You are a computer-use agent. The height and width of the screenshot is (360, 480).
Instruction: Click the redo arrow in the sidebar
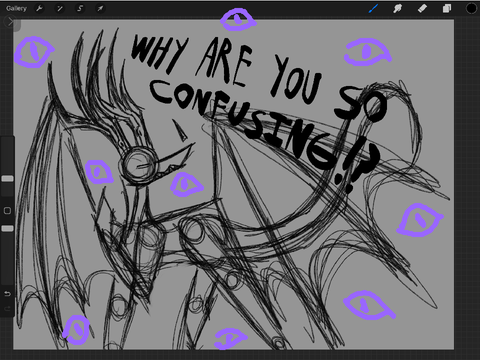click(x=7, y=309)
